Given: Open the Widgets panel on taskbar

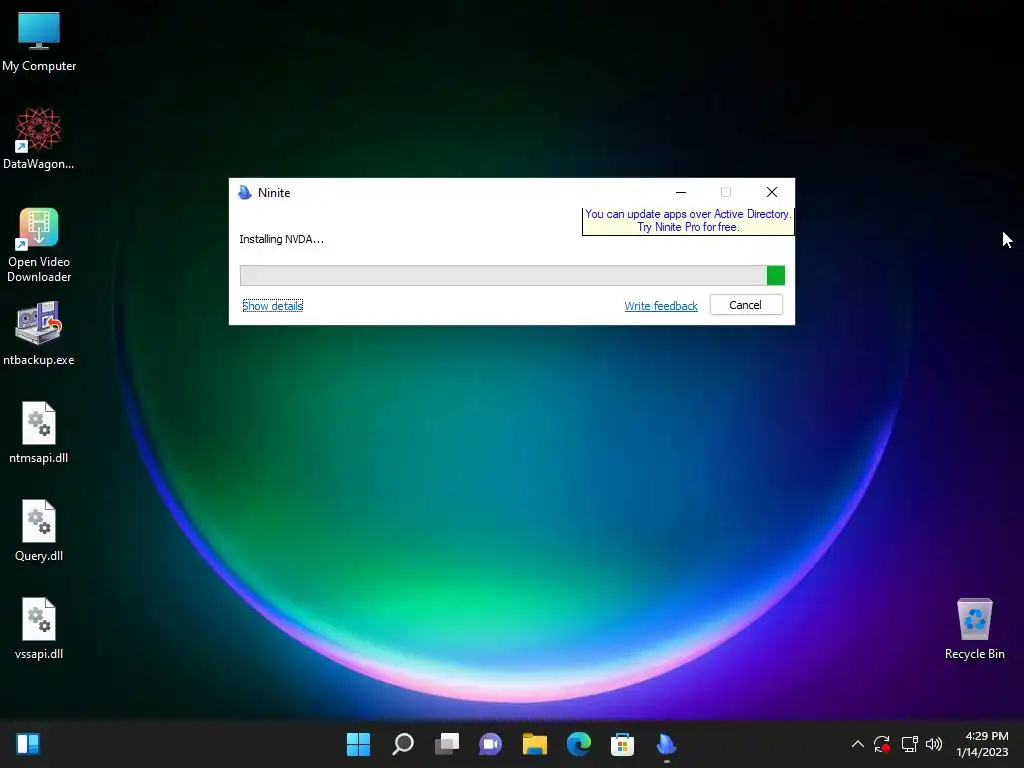Looking at the screenshot, I should click(28, 744).
